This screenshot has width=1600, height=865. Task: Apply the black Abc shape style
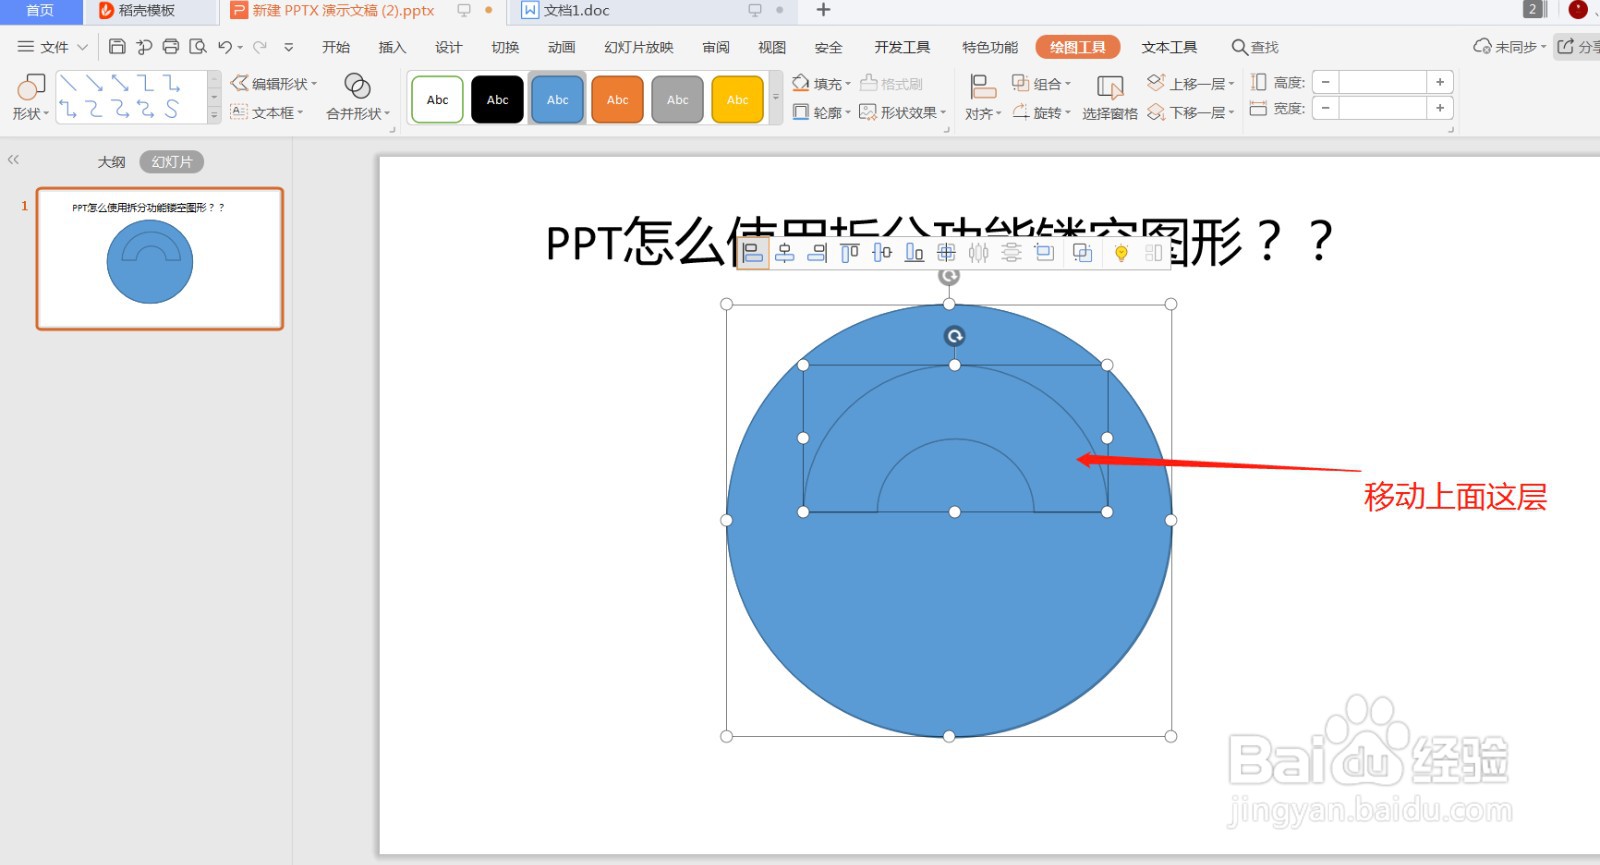point(497,99)
